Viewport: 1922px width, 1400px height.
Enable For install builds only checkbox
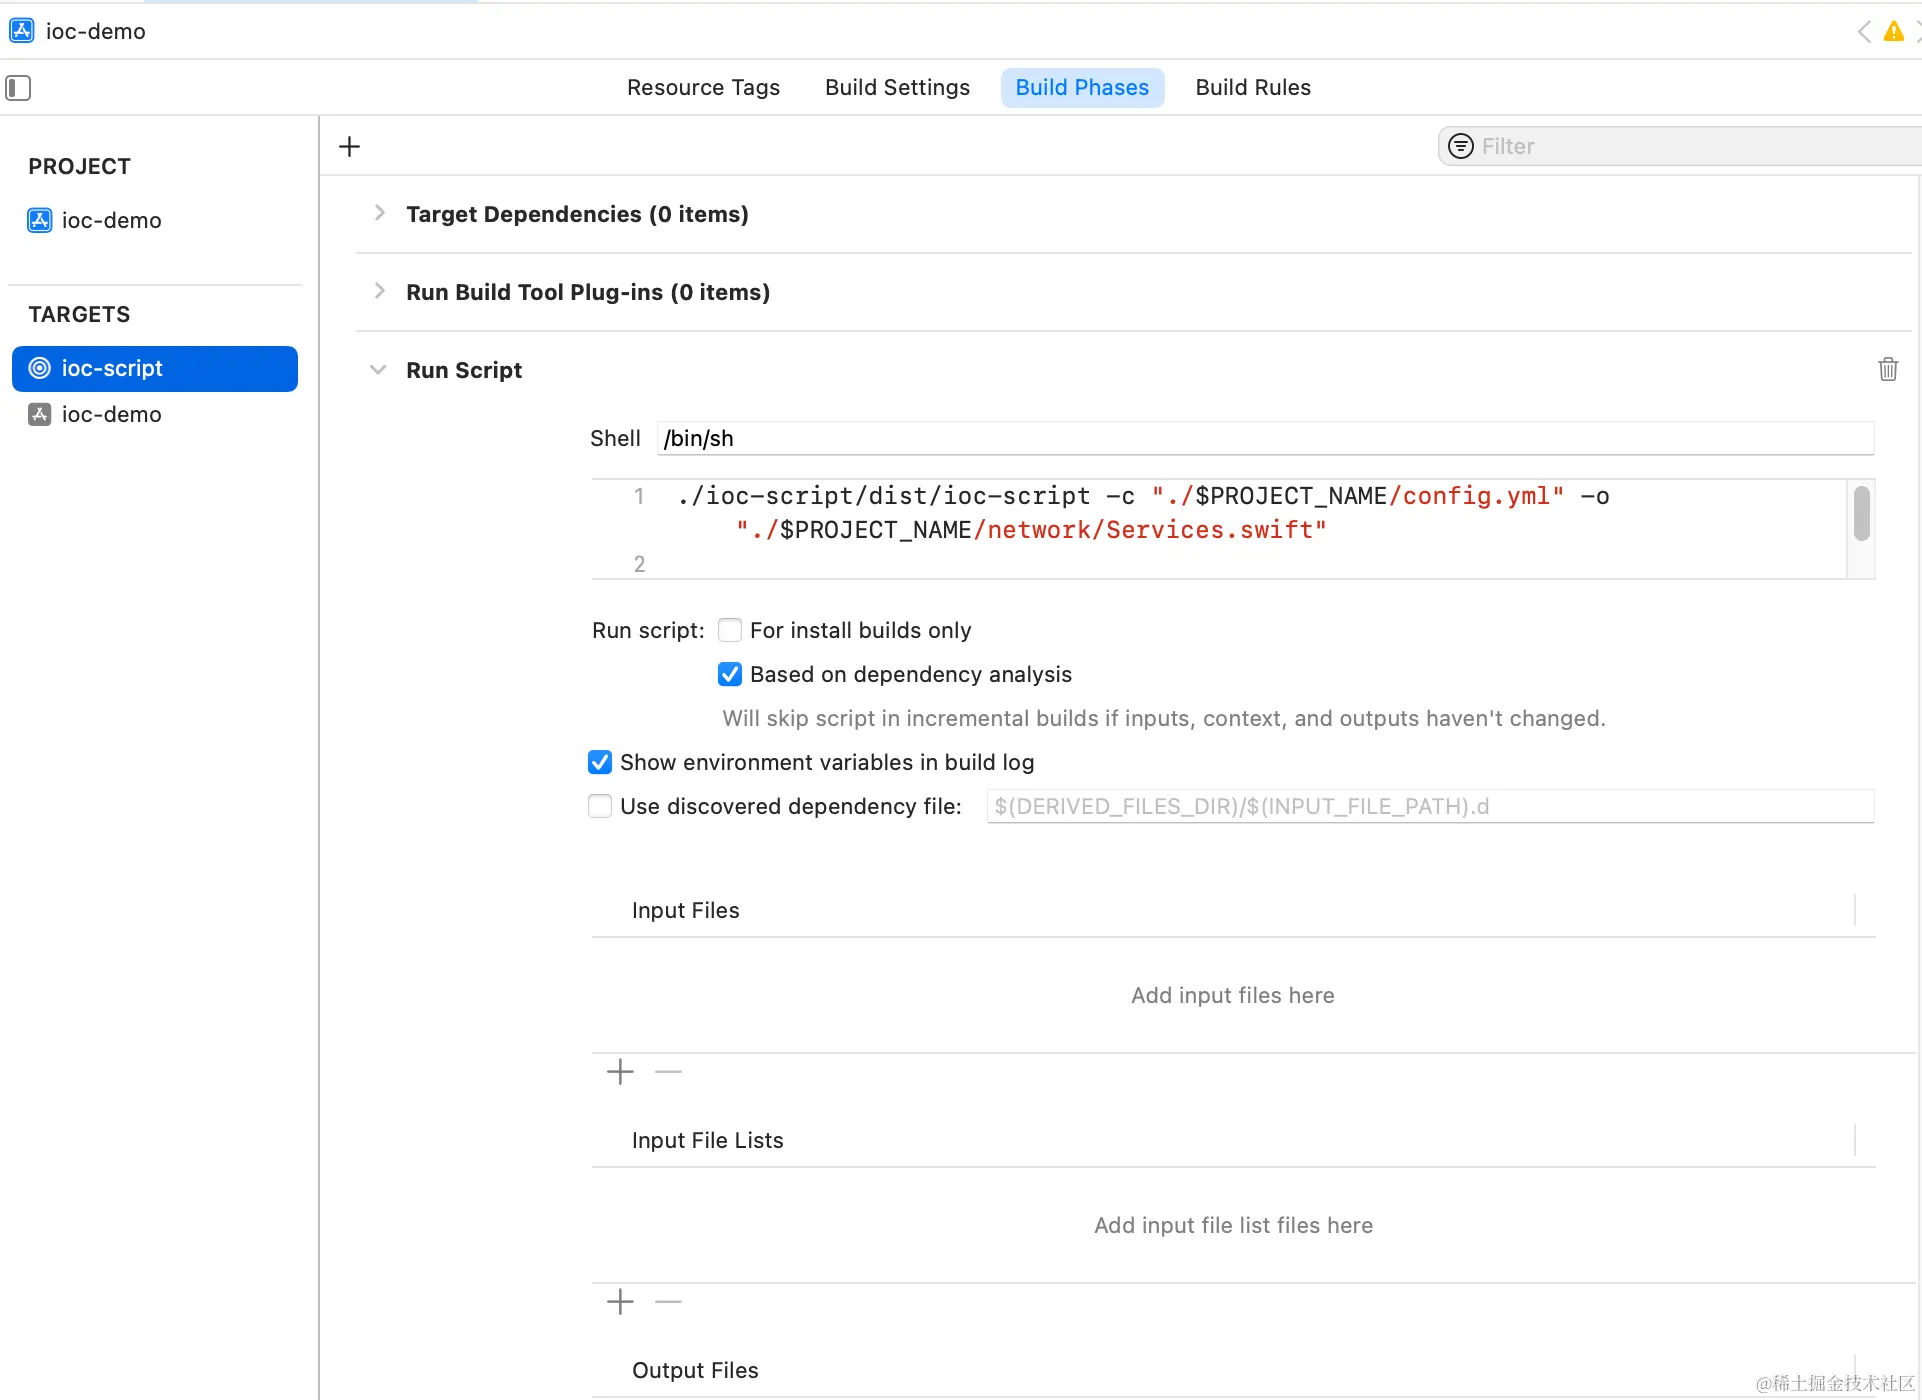730,630
